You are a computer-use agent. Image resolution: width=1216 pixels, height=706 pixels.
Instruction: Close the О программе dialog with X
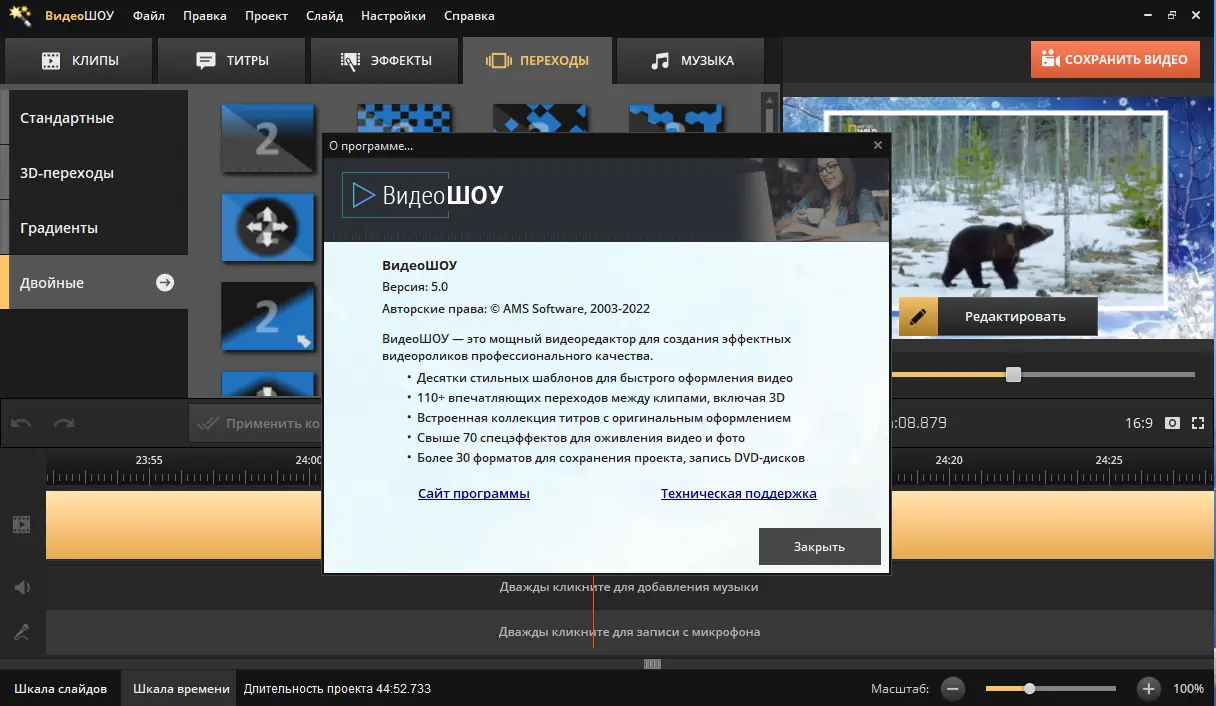(x=878, y=145)
